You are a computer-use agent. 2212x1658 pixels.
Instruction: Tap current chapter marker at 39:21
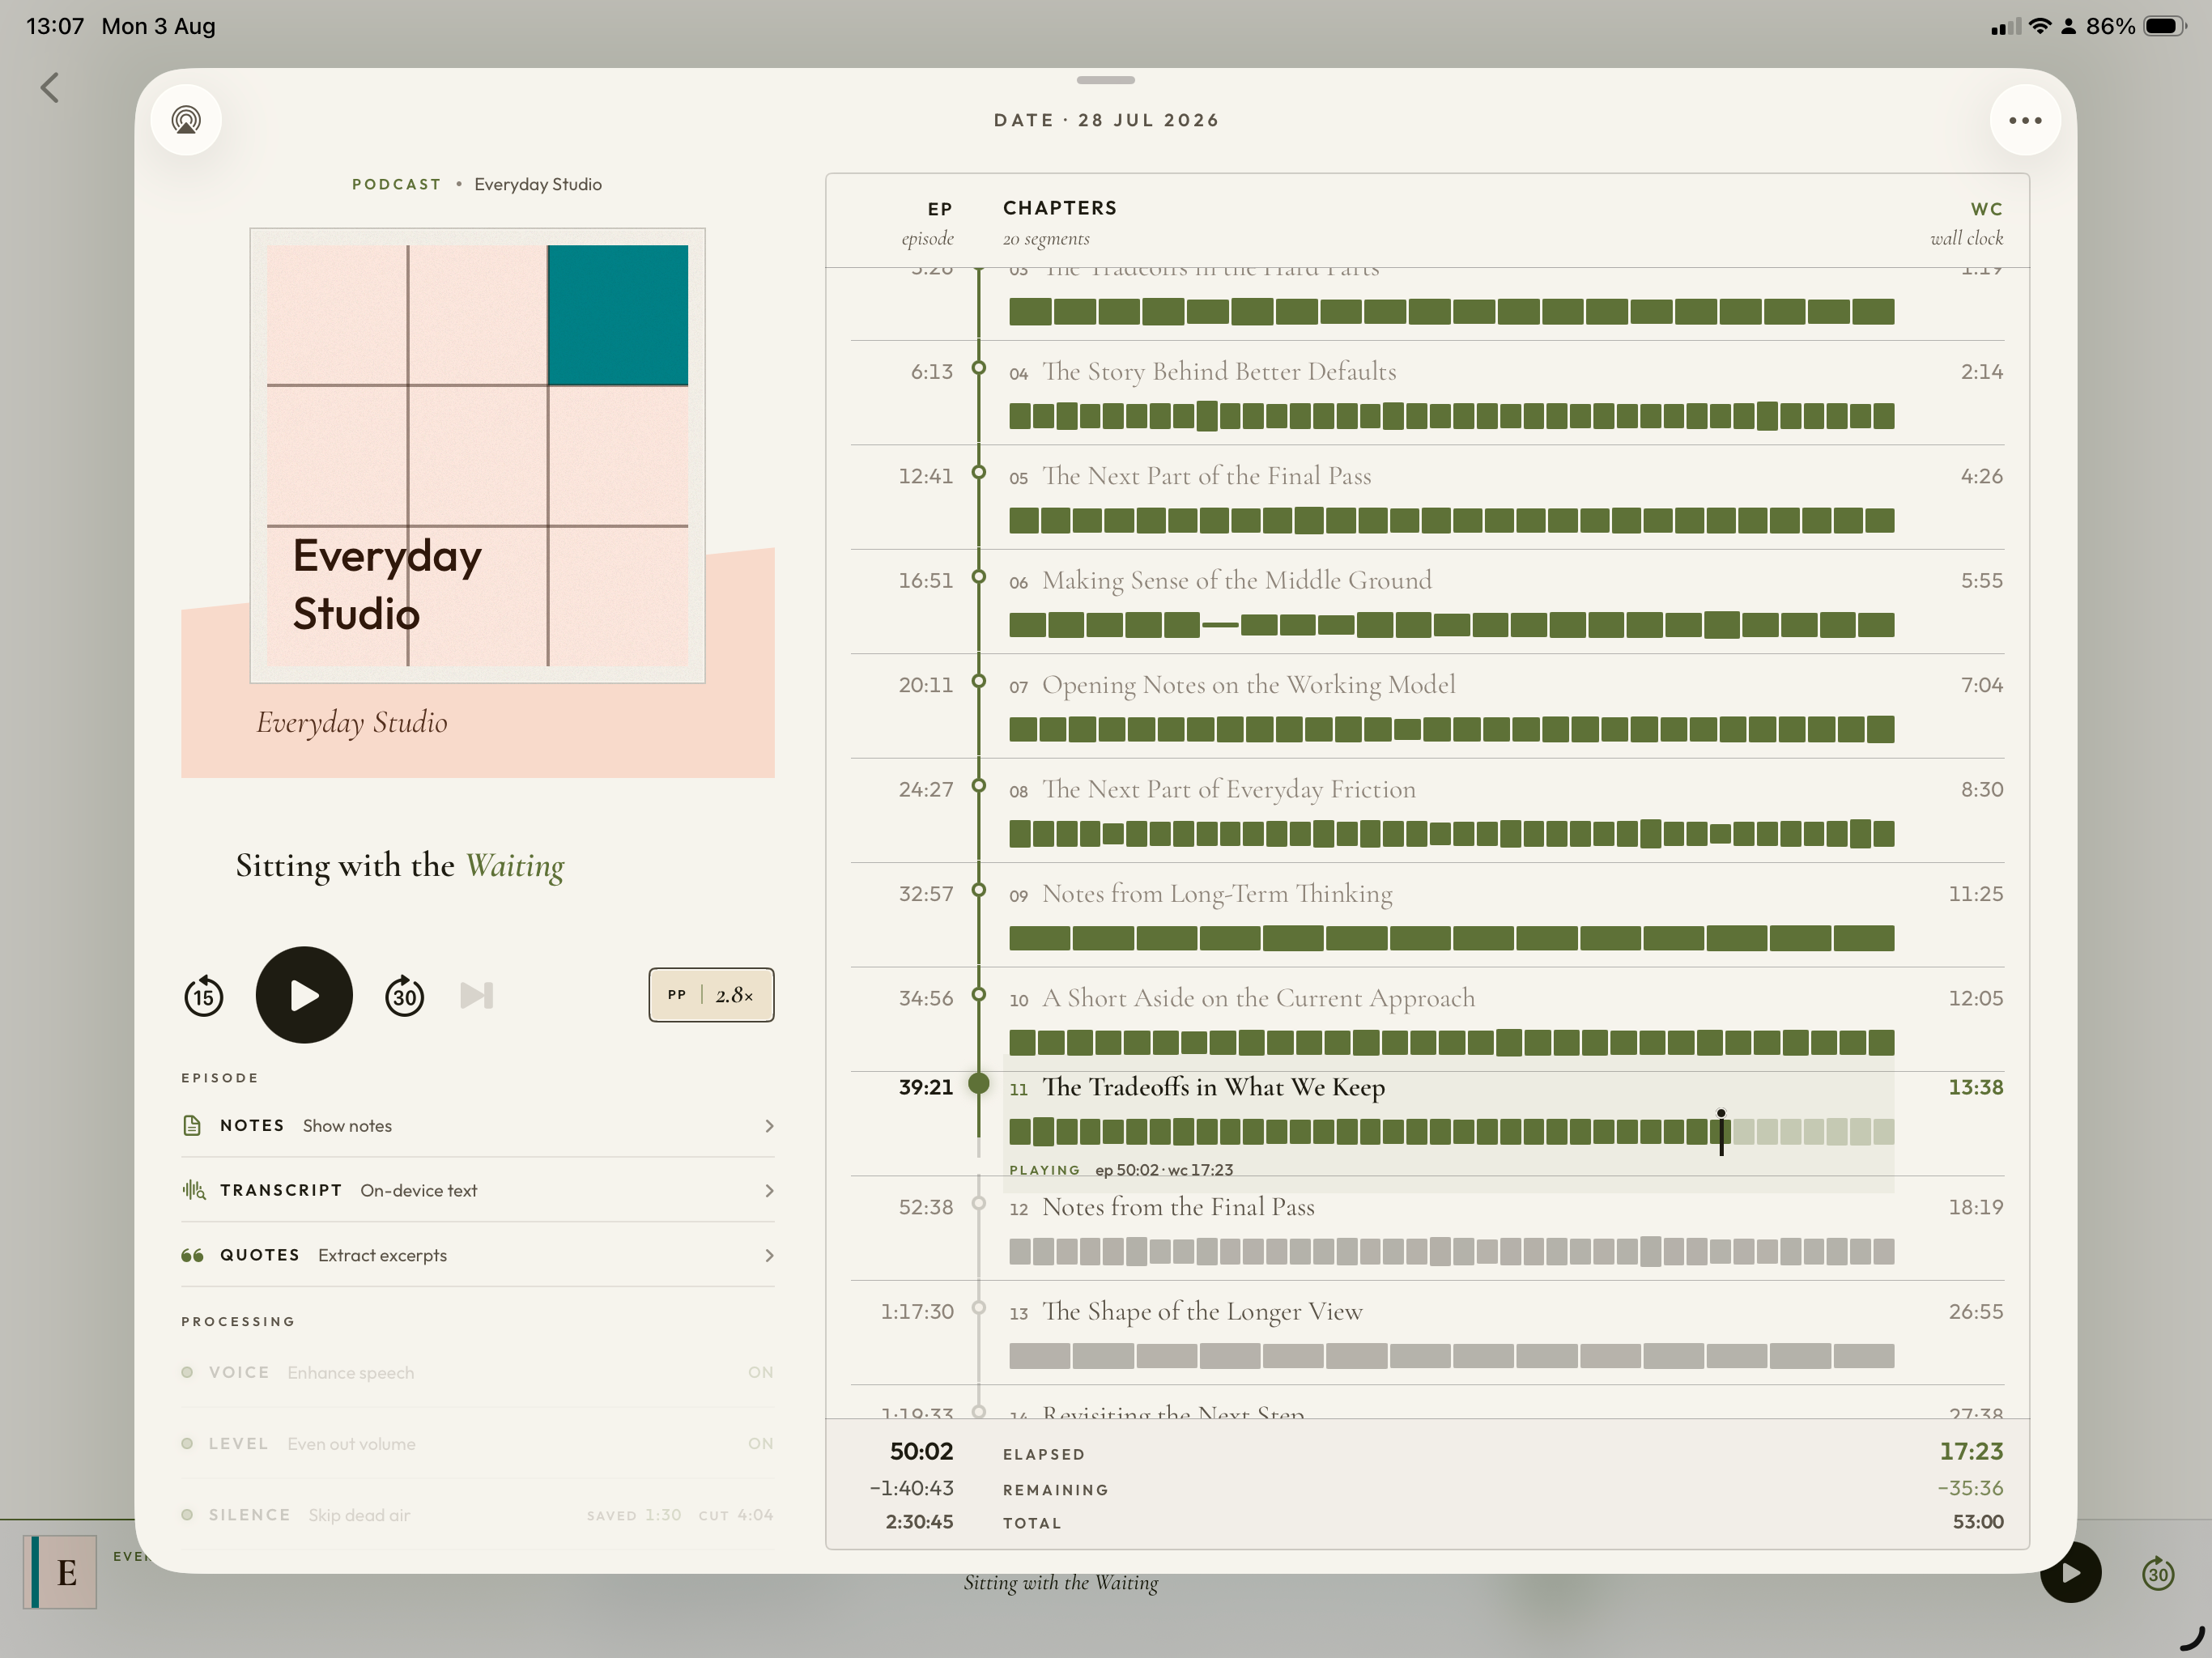979,1083
